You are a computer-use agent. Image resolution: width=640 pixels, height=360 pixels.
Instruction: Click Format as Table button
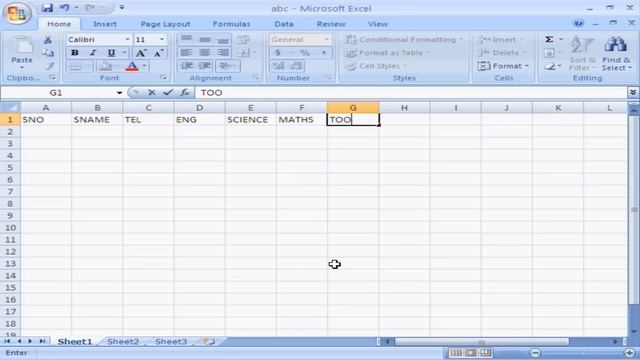pyautogui.click(x=388, y=53)
